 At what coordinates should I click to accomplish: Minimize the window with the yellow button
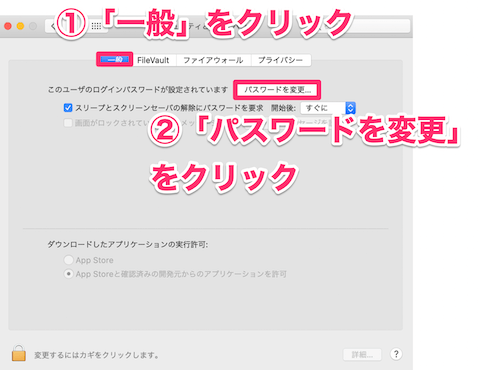20,26
